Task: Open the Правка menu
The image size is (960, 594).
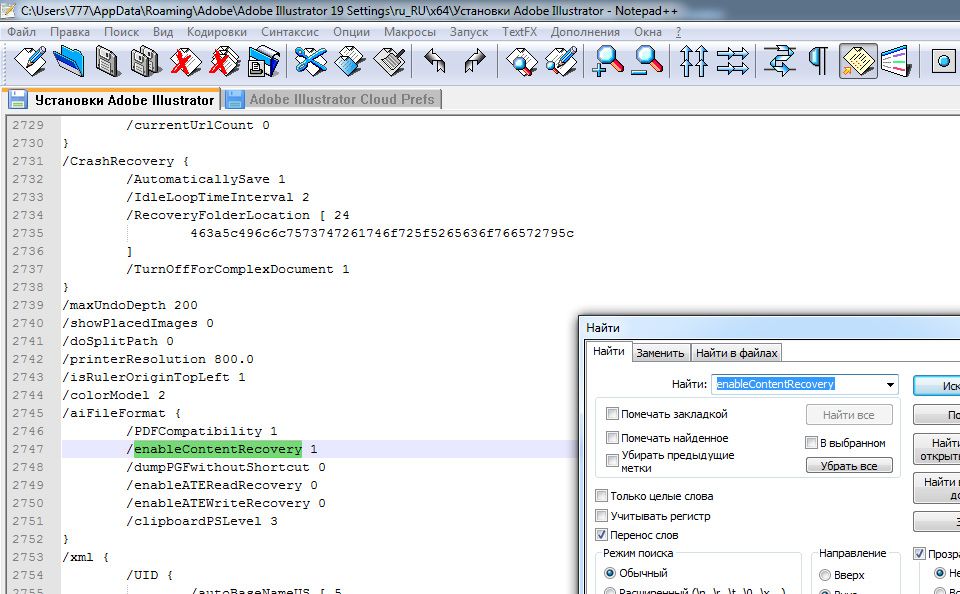Action: point(70,32)
